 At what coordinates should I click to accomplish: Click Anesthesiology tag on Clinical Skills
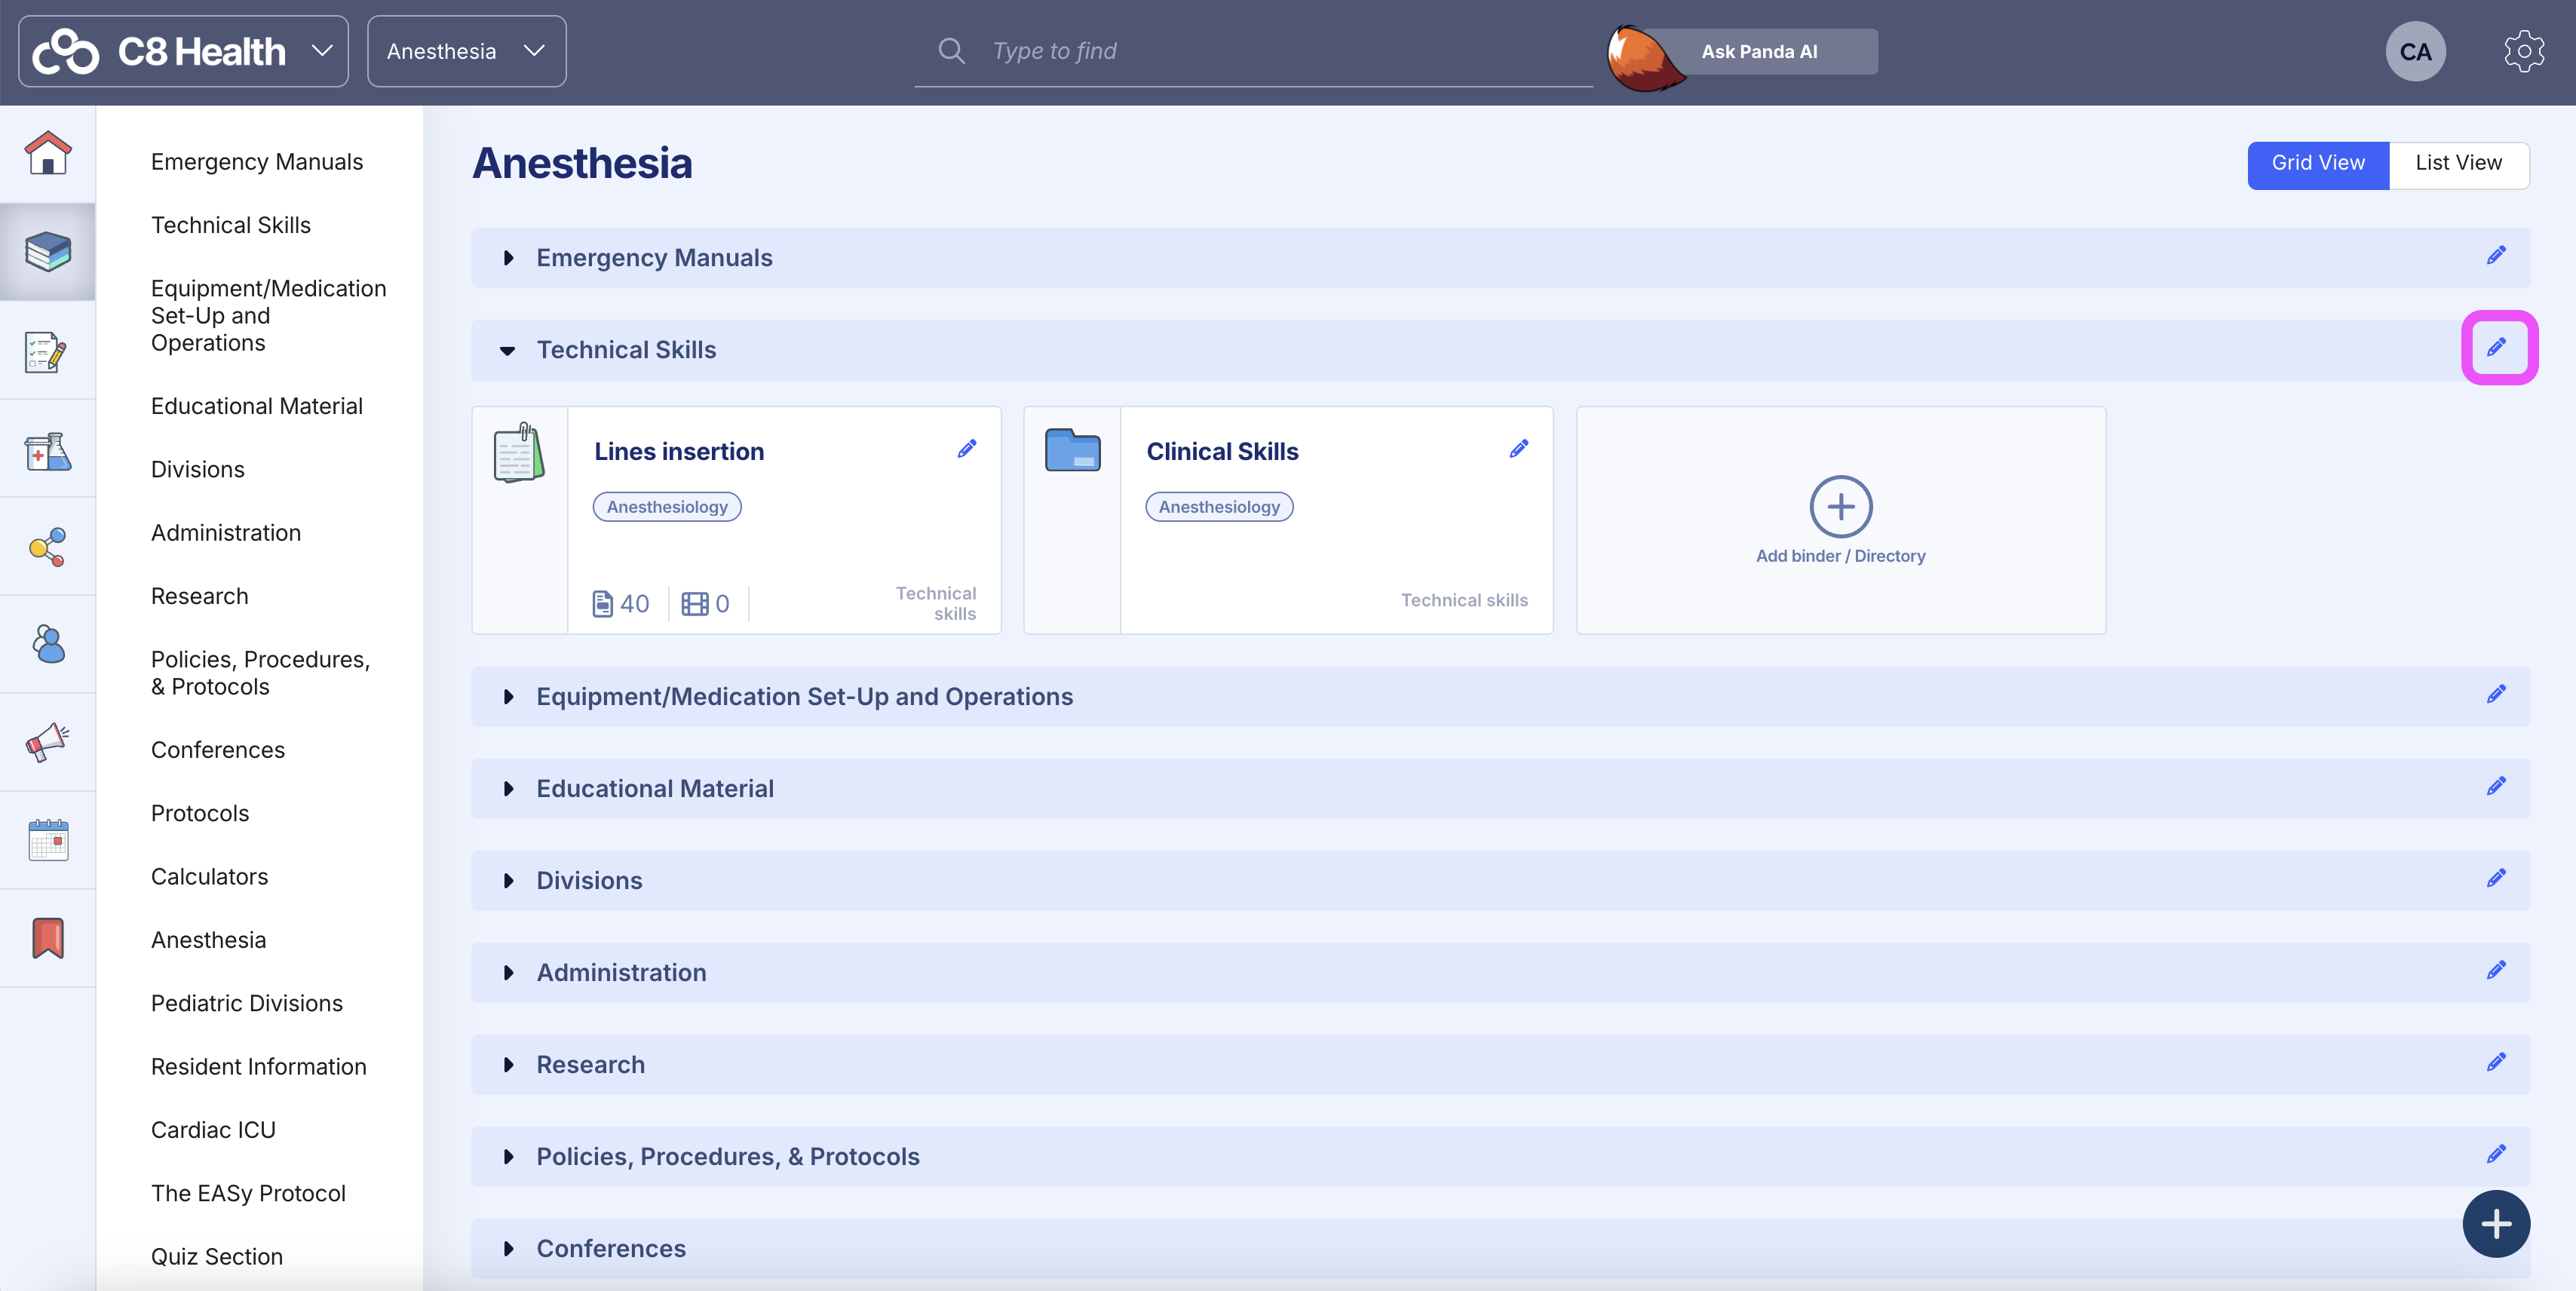1219,507
